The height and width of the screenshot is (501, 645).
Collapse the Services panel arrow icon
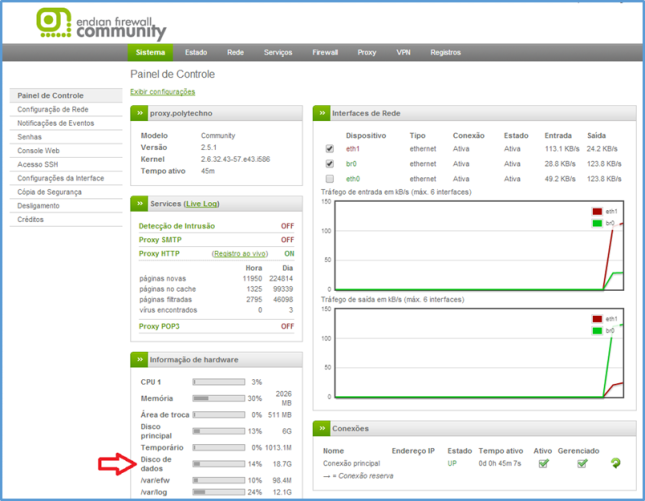click(x=140, y=204)
